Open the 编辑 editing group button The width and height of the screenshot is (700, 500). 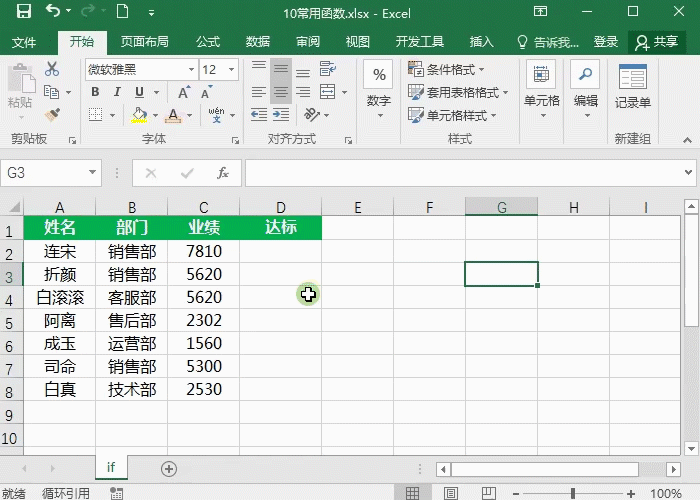(x=586, y=89)
